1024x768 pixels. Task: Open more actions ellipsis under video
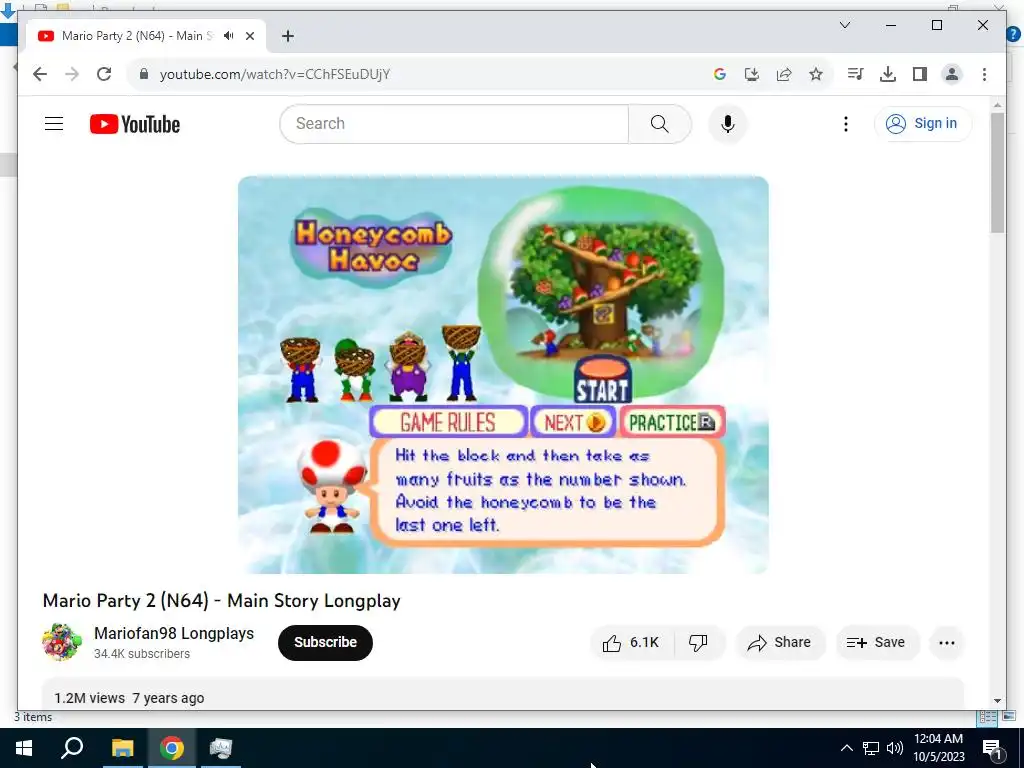point(946,643)
